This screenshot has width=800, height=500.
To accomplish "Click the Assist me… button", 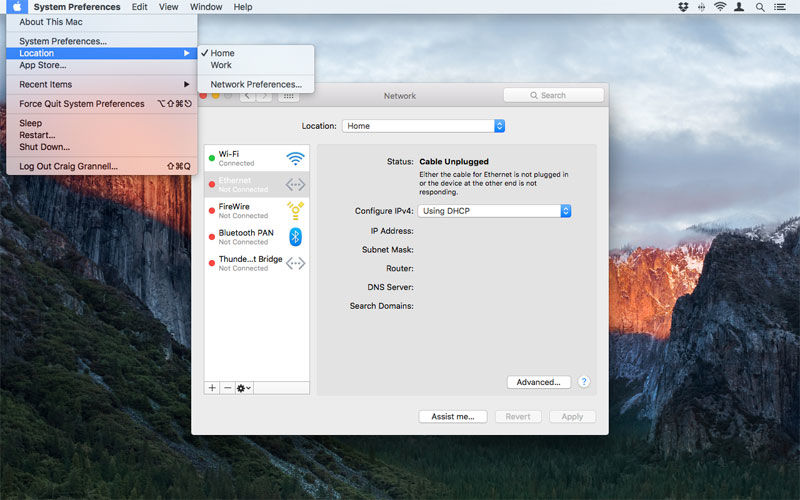I will tap(453, 417).
